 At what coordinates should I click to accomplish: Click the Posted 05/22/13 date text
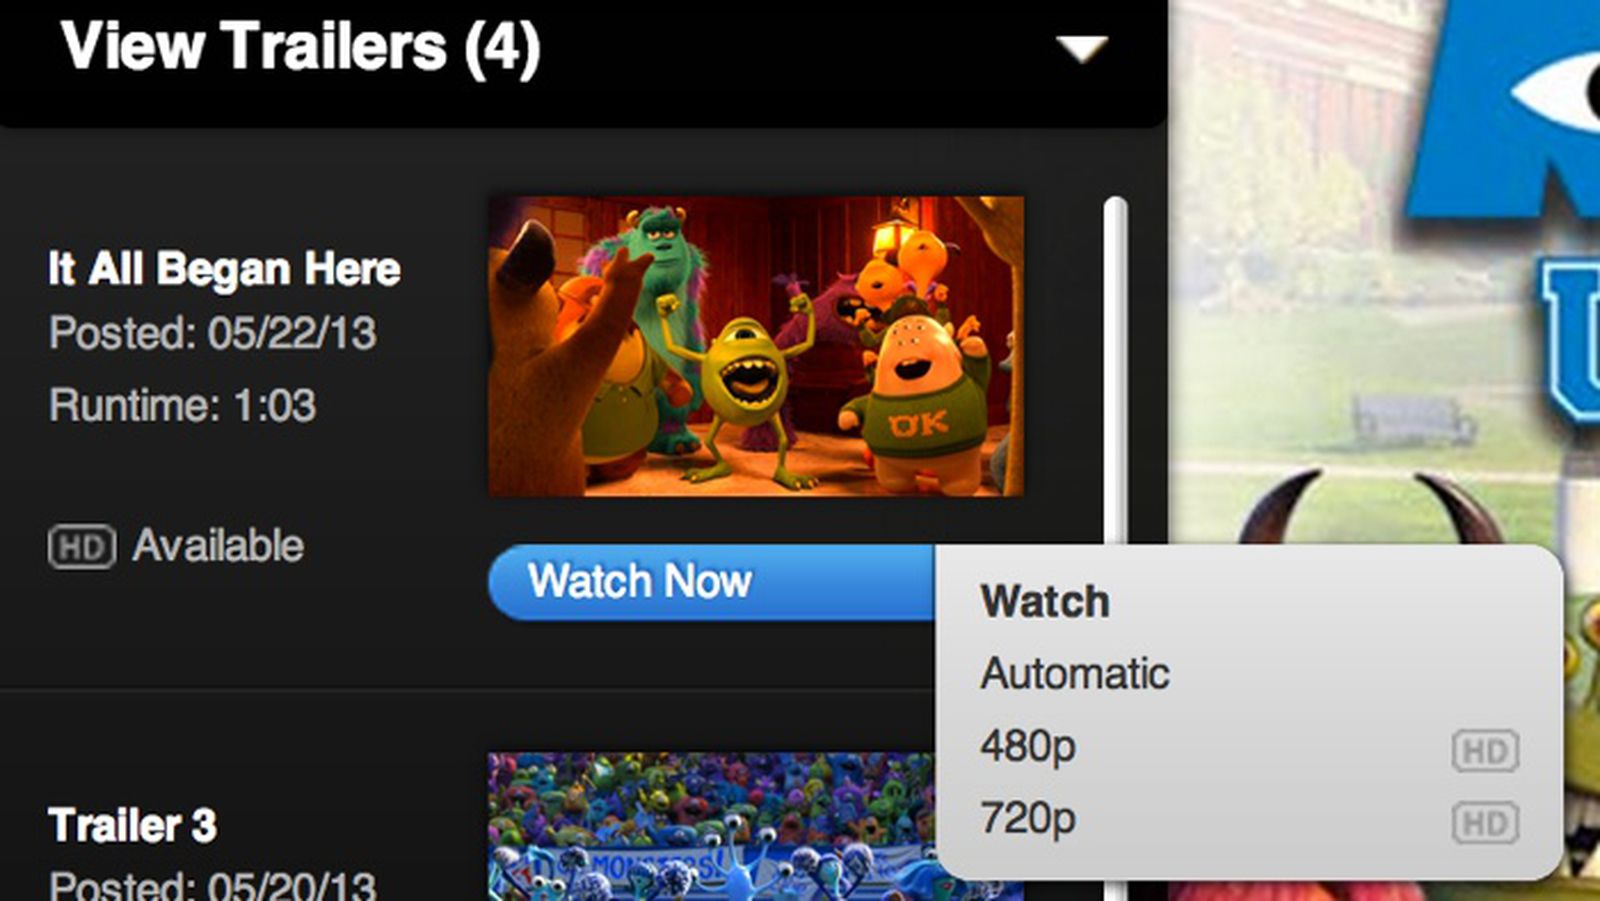coord(213,333)
